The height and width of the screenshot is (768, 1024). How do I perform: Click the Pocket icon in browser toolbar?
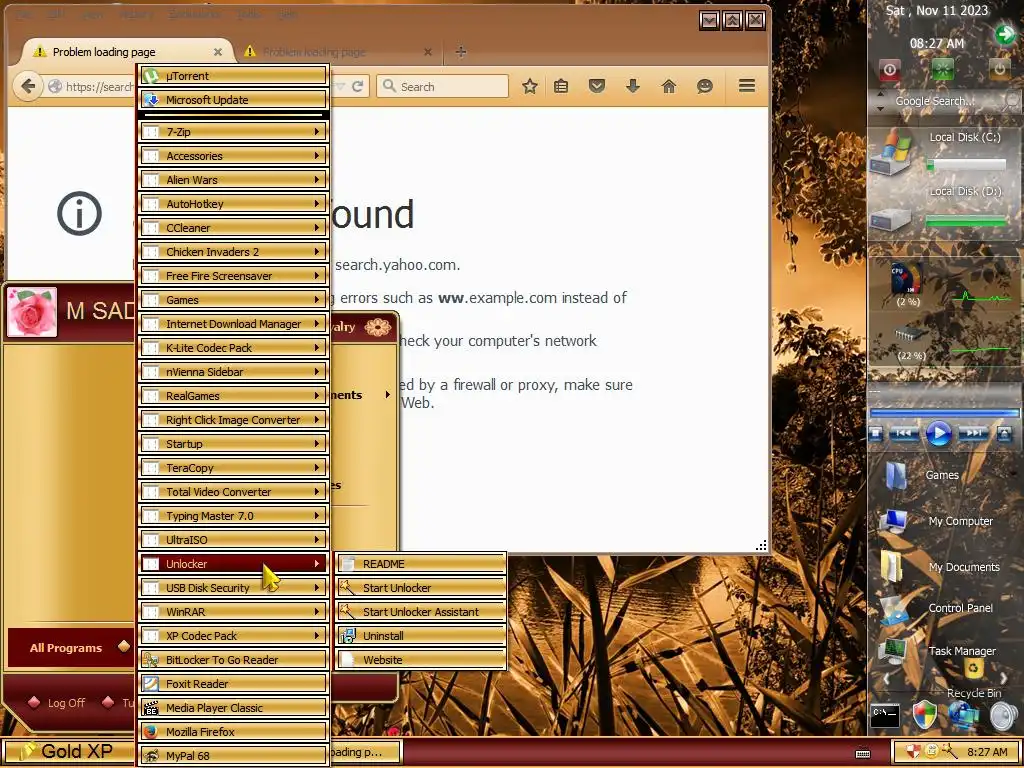point(596,86)
